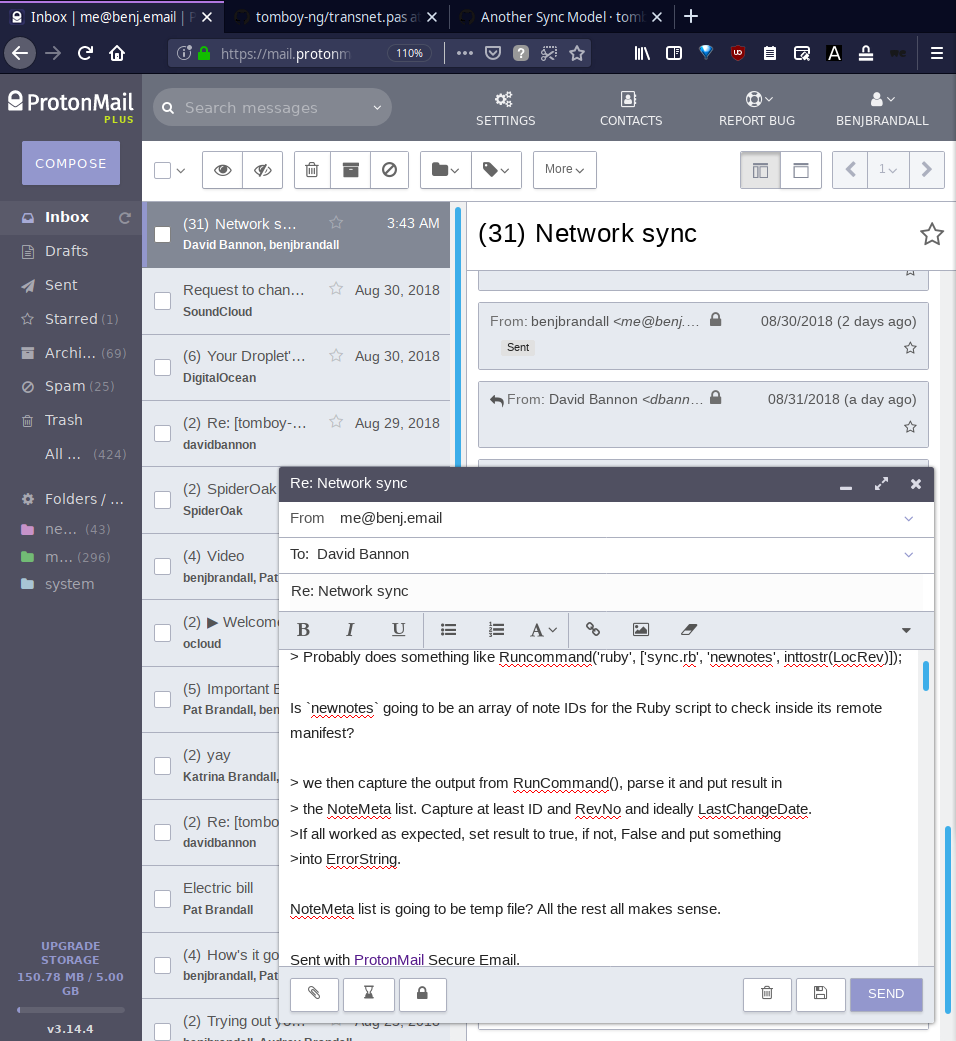Open the page number dropdown
The width and height of the screenshot is (956, 1041).
[x=888, y=170]
